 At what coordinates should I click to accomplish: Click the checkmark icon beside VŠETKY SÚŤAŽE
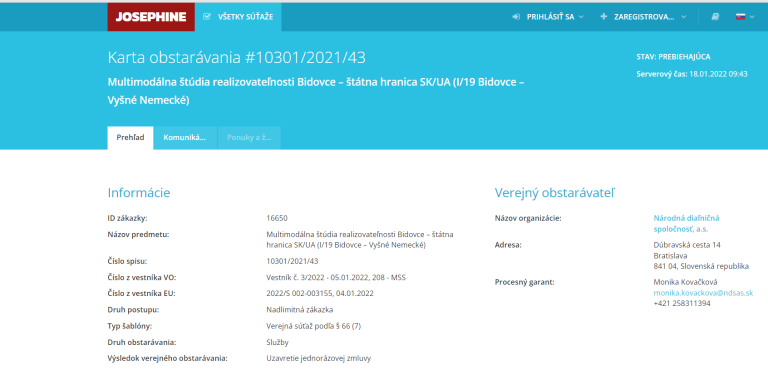point(207,17)
